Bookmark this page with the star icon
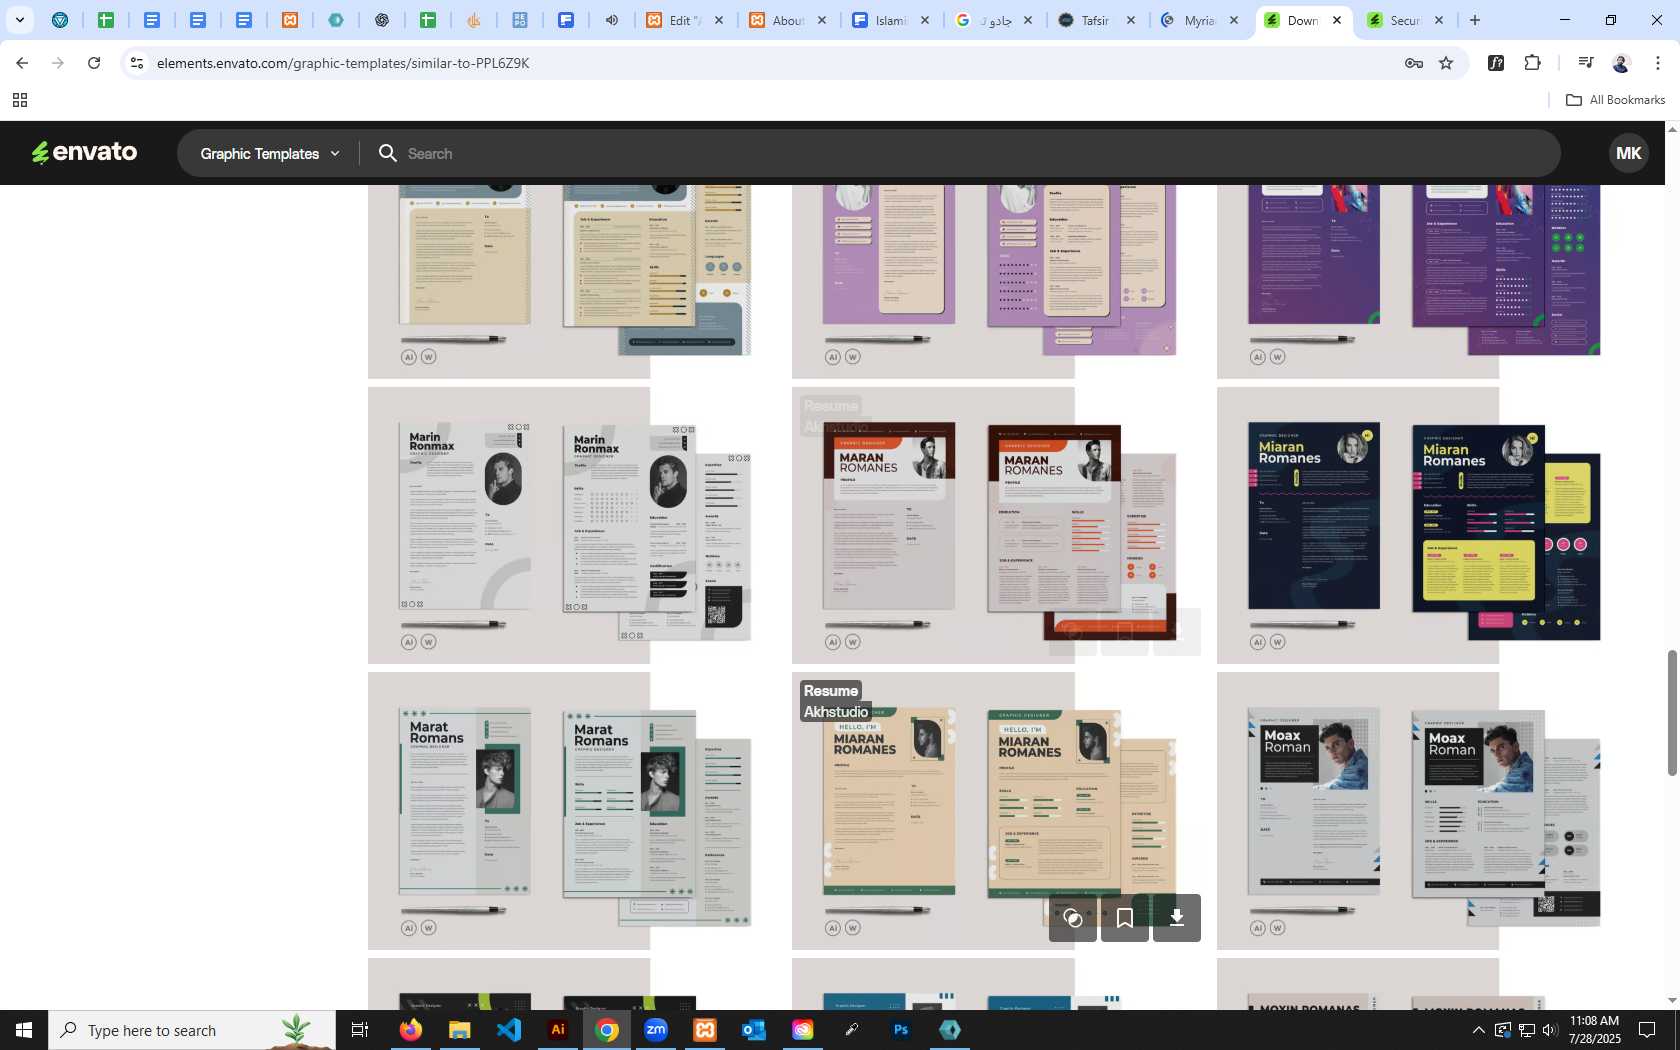Image resolution: width=1680 pixels, height=1050 pixels. 1446,63
